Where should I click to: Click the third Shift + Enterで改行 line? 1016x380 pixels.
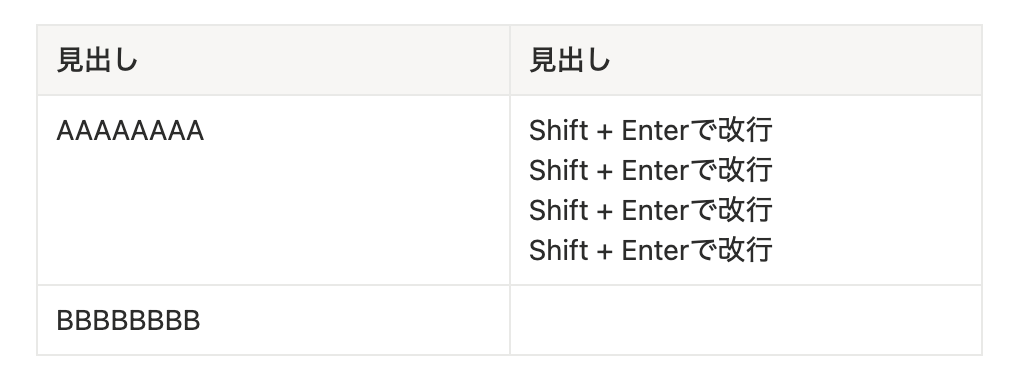[651, 211]
